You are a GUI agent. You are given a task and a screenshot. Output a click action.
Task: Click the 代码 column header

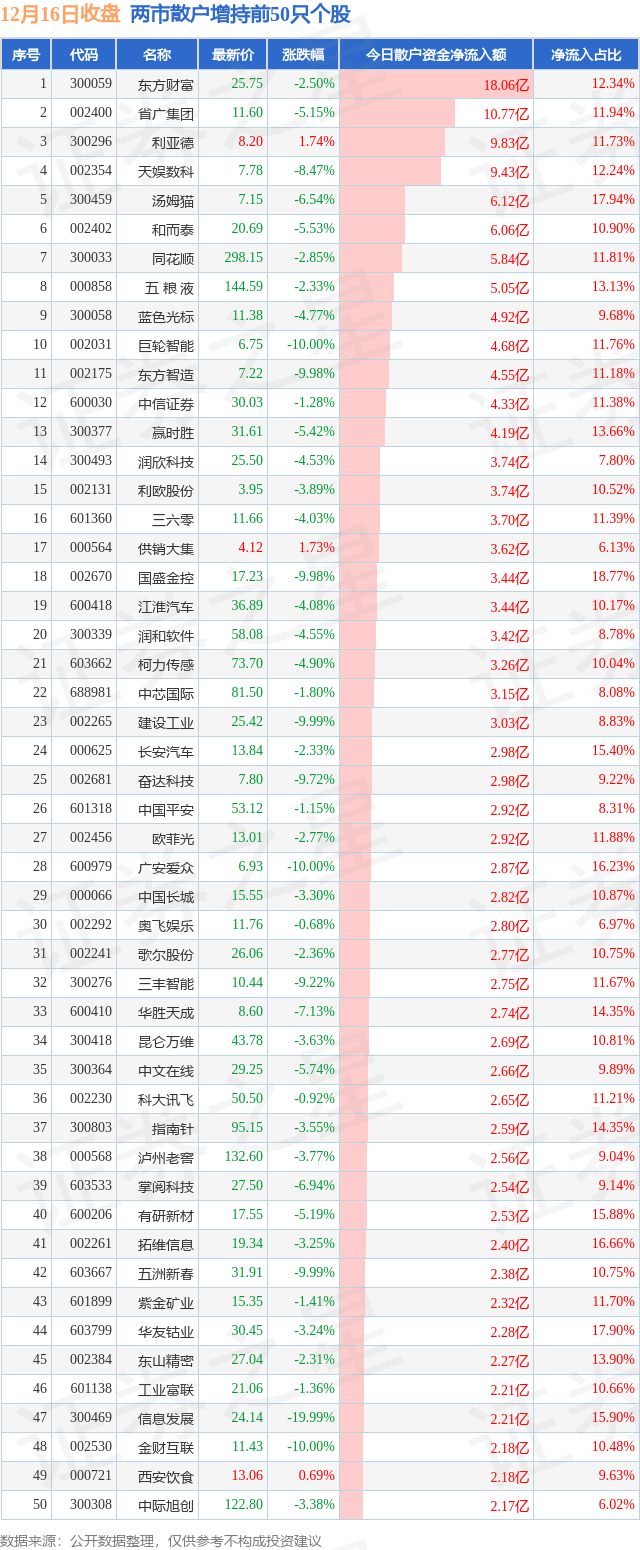coord(84,55)
